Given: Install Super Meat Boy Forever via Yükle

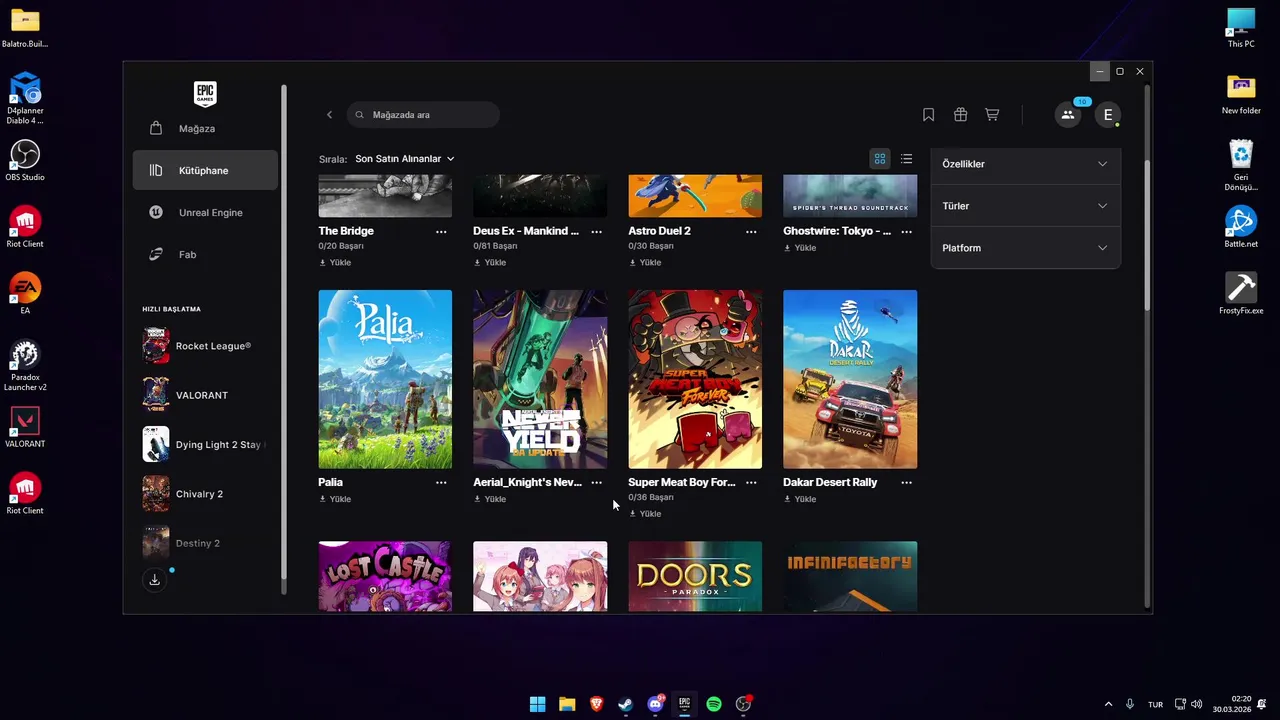Looking at the screenshot, I should click(x=645, y=514).
